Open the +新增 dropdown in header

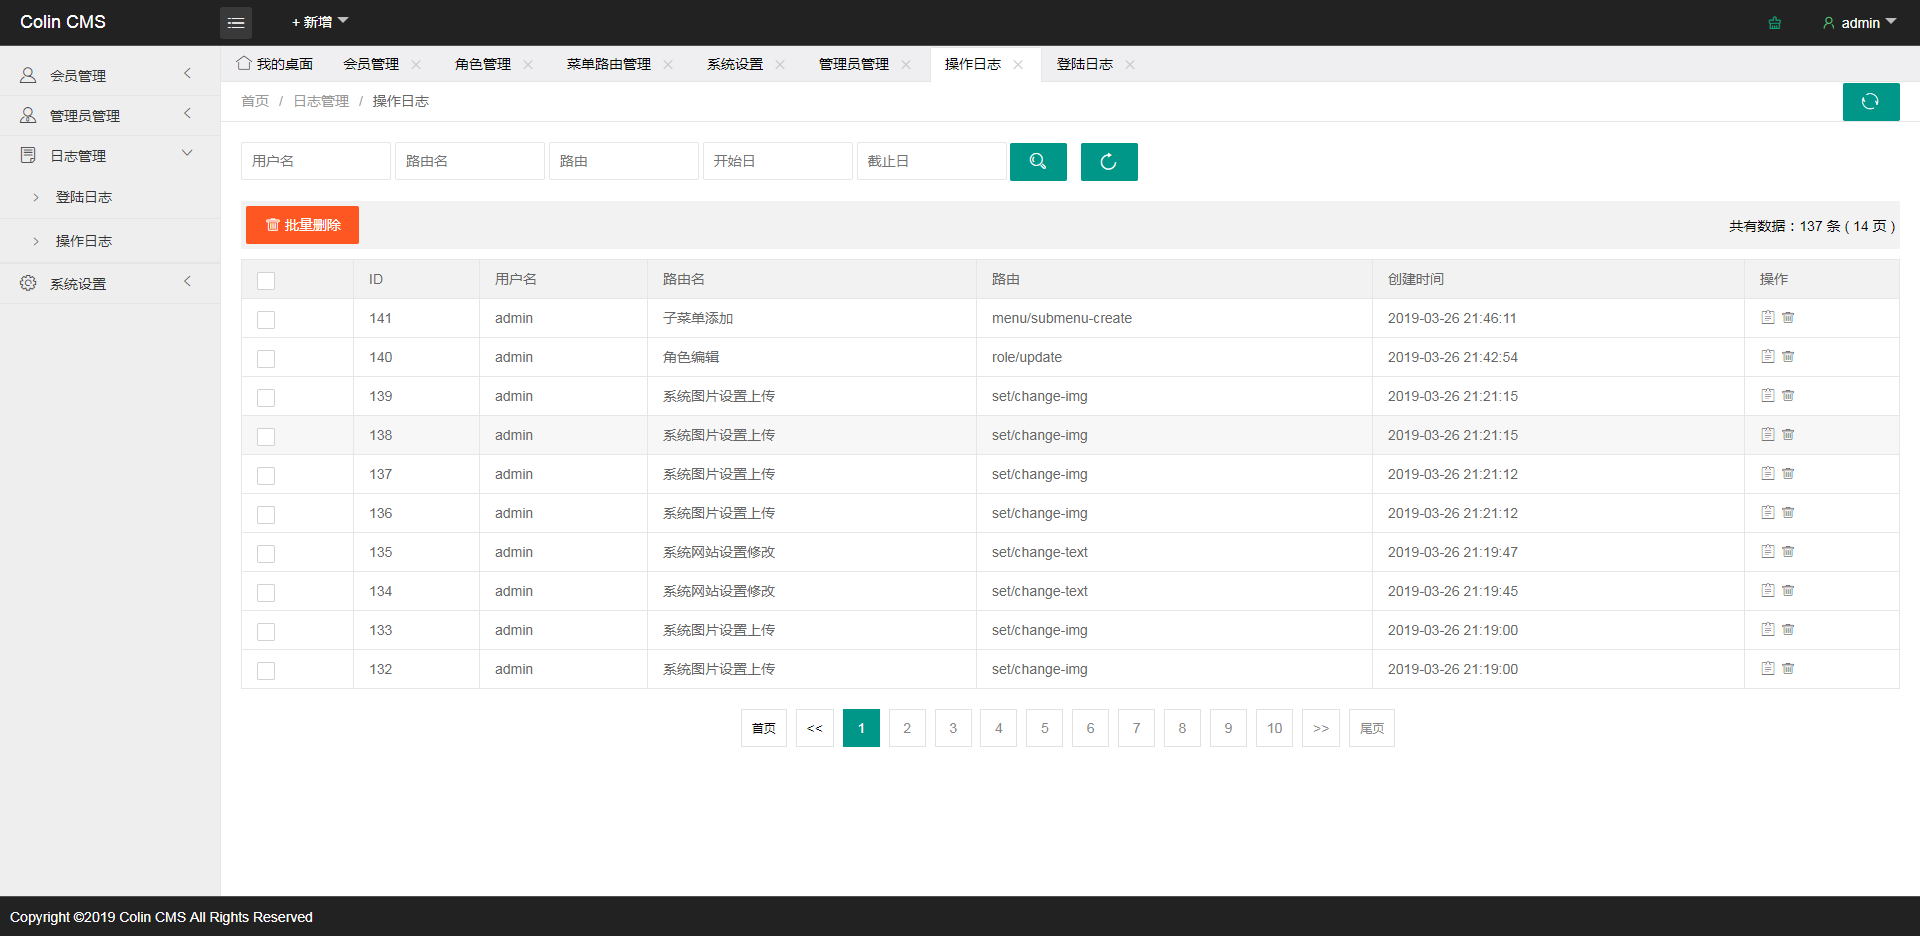(x=320, y=22)
